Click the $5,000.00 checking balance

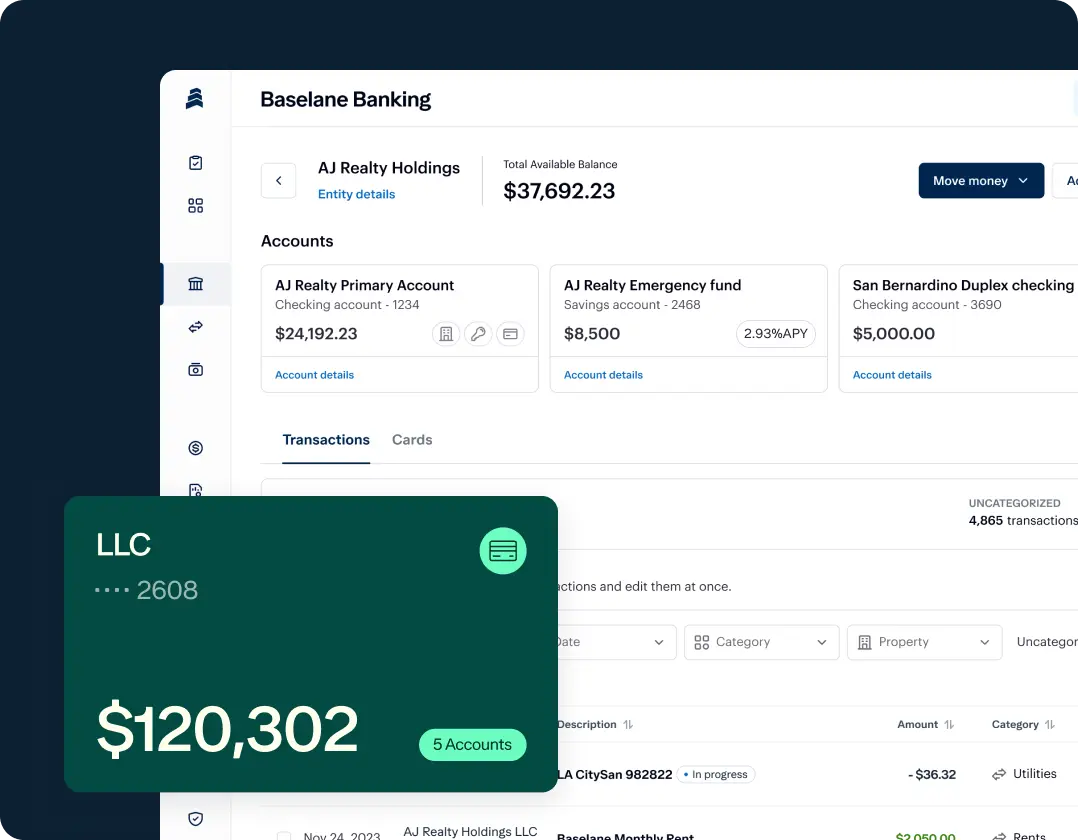click(894, 334)
